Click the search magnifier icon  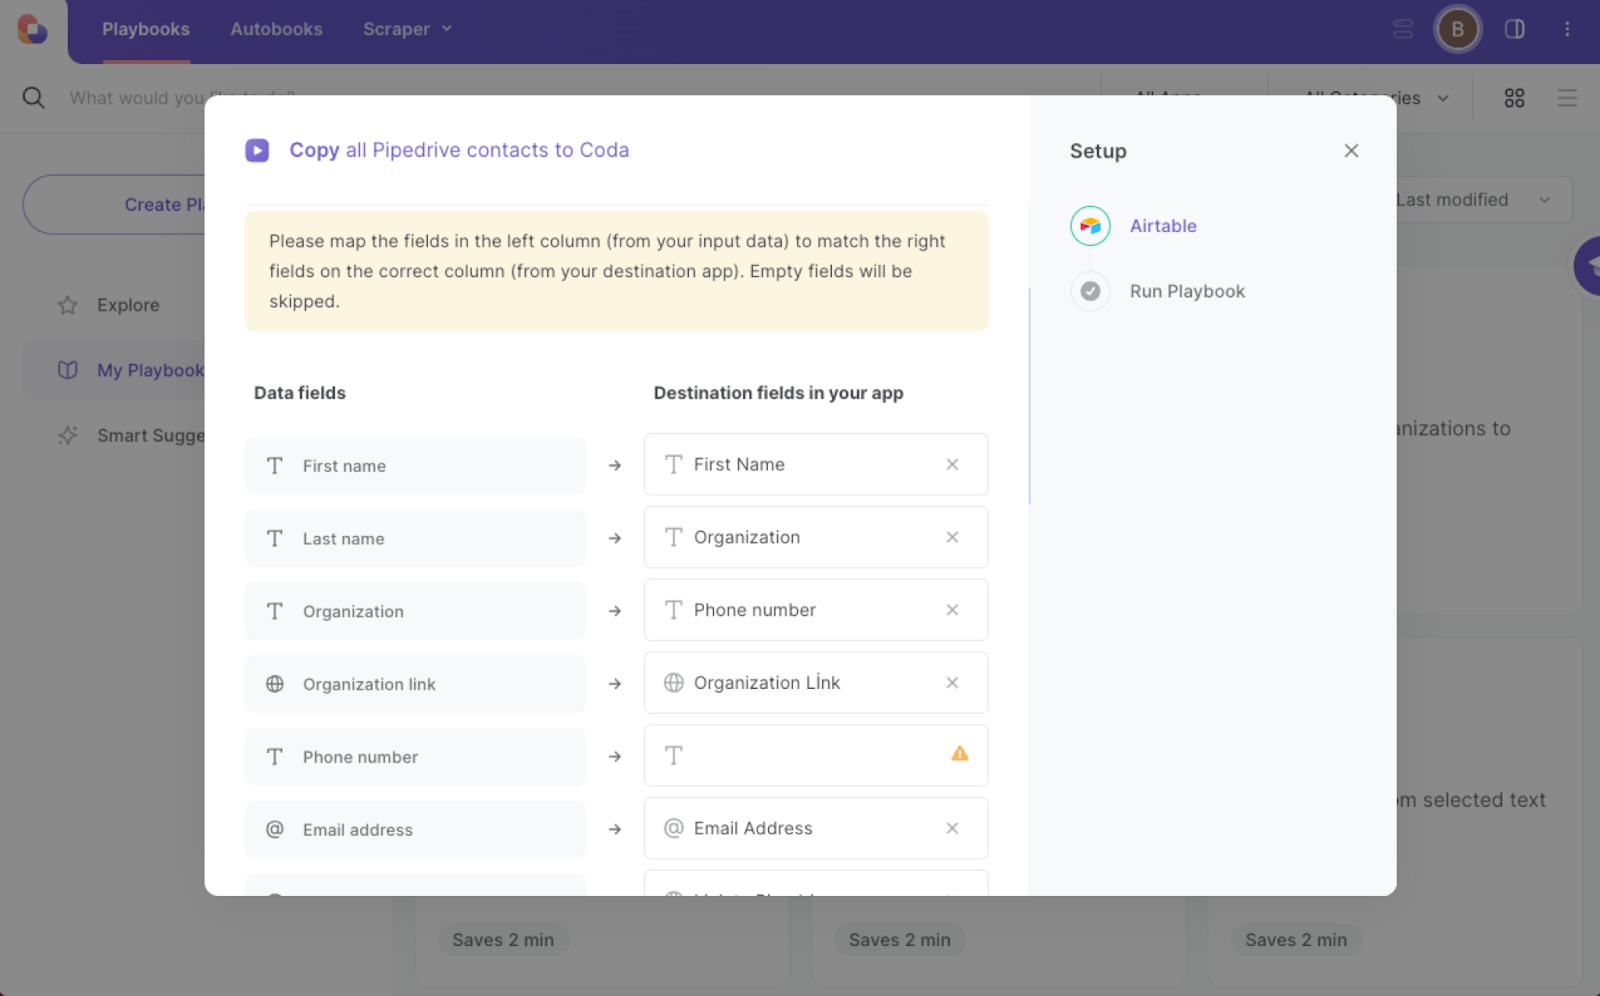click(x=33, y=97)
